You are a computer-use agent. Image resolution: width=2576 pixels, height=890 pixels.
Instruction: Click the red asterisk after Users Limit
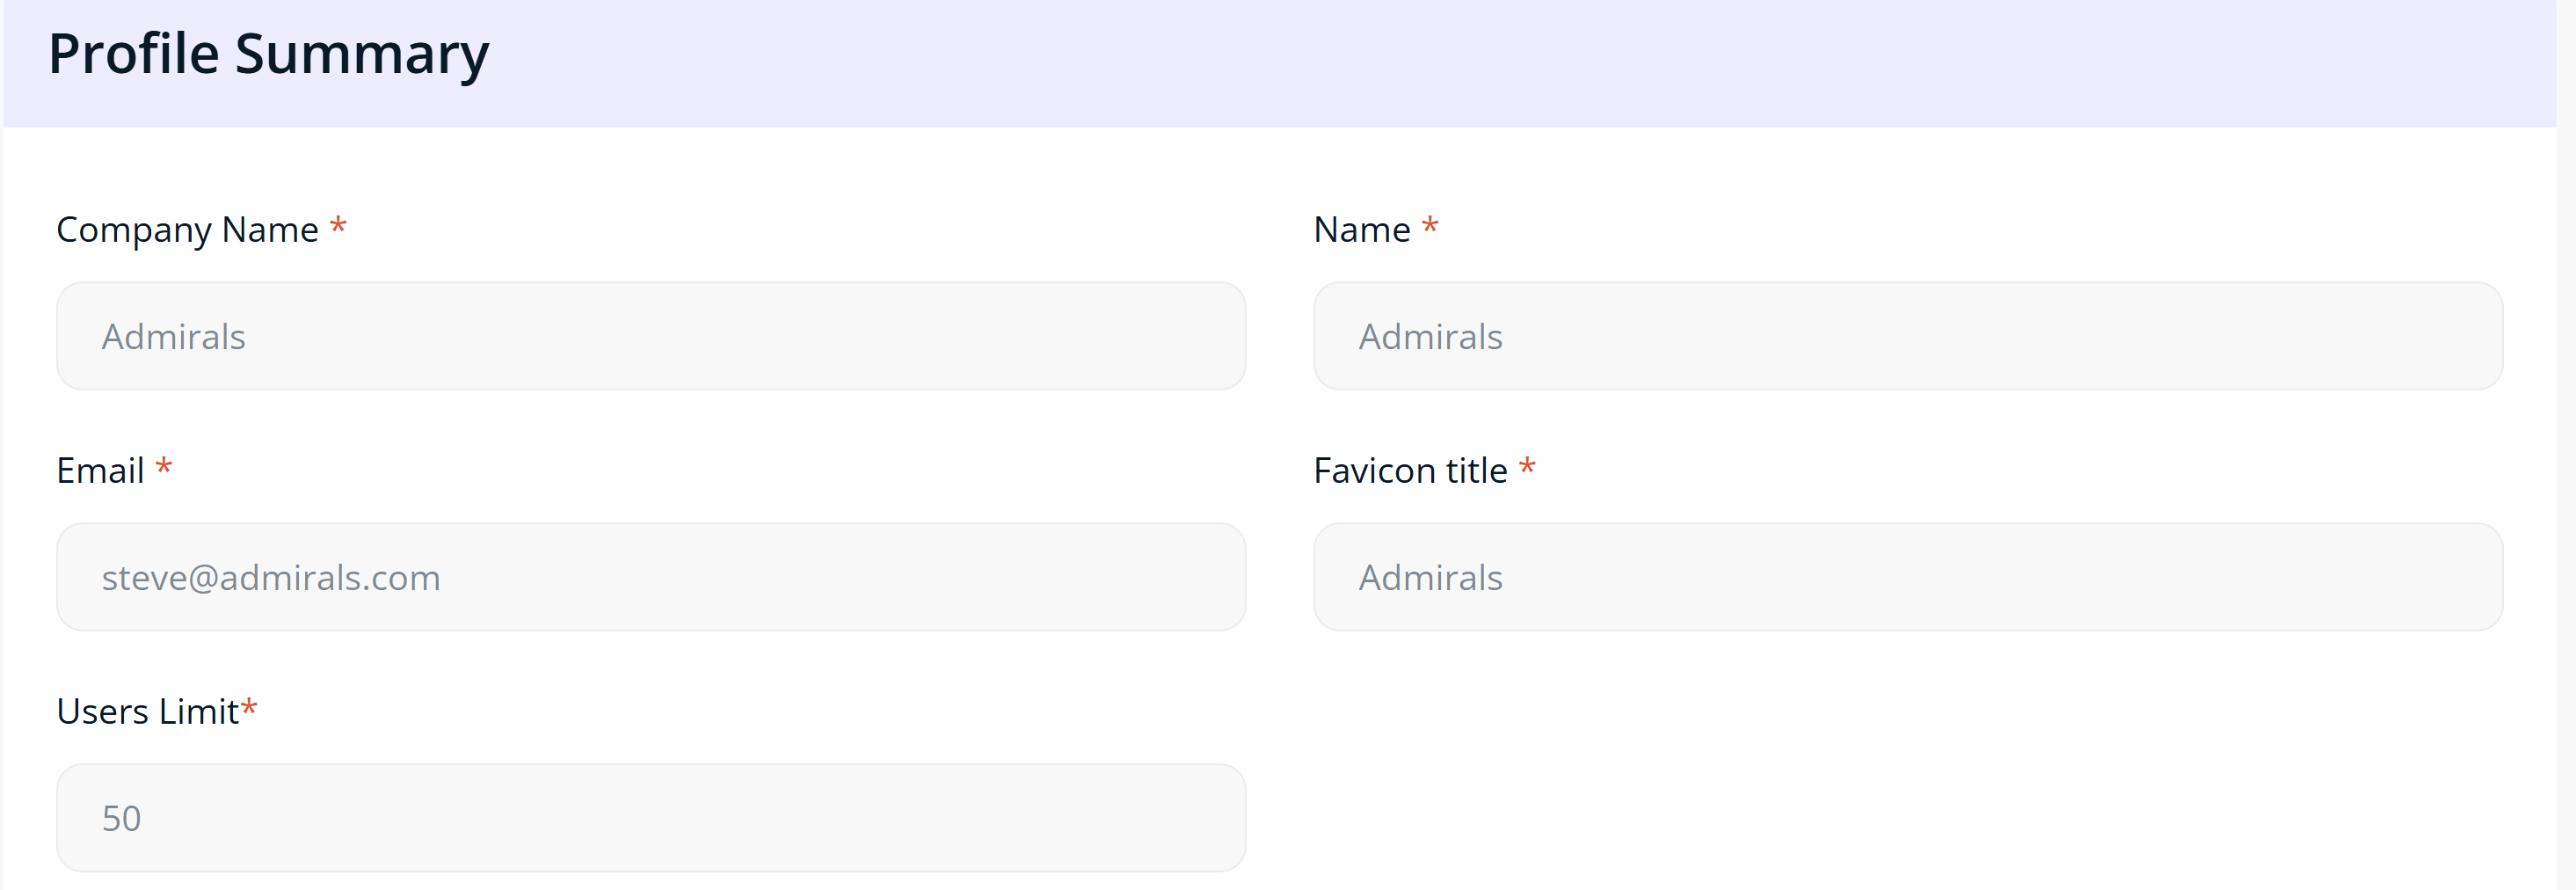249,709
